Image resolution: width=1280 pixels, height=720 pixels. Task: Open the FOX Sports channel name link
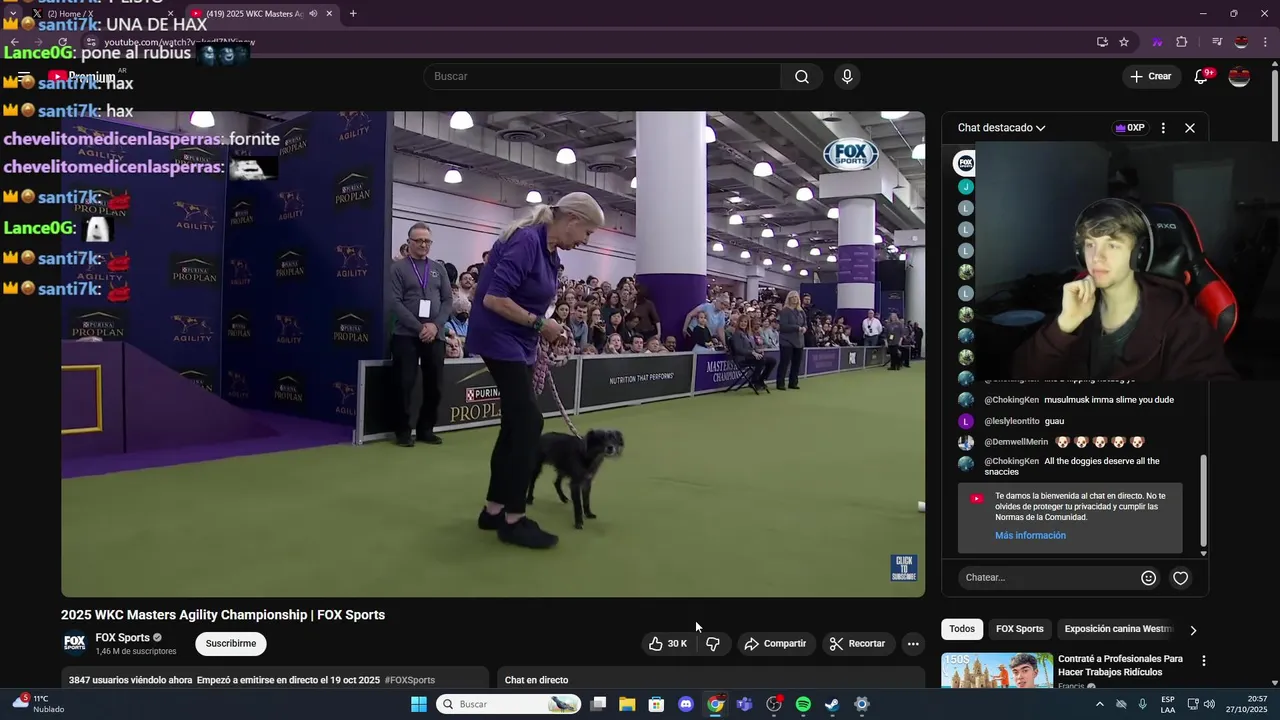[122, 638]
